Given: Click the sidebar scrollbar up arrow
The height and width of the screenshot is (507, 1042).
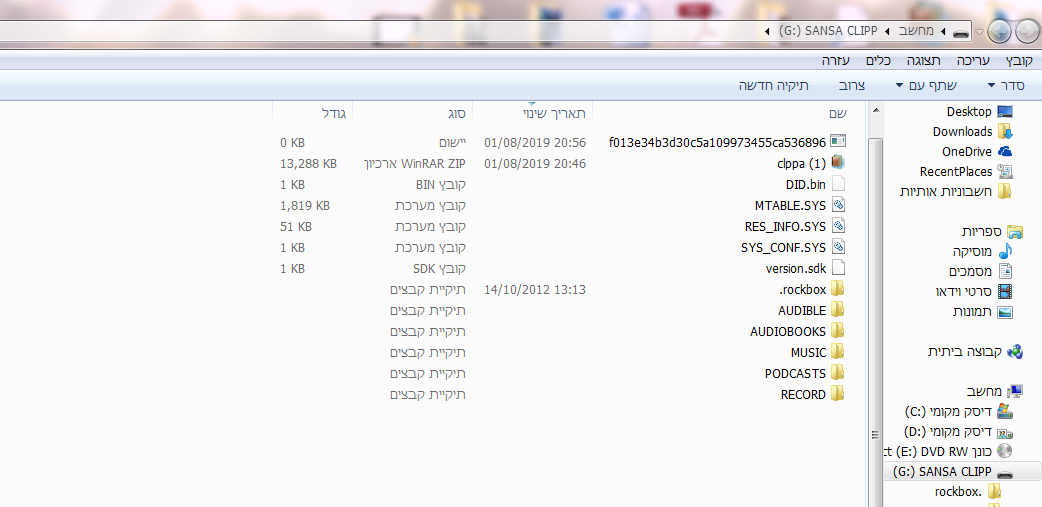Looking at the screenshot, I should point(876,110).
